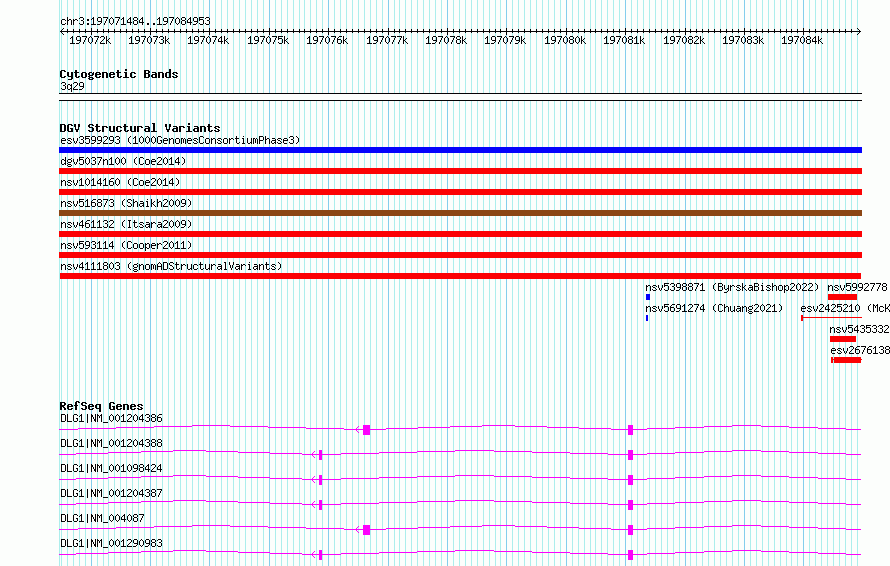Open the nsv593114 (Cooper2011) label
Viewport: 890px width, 566px height.
(x=126, y=245)
